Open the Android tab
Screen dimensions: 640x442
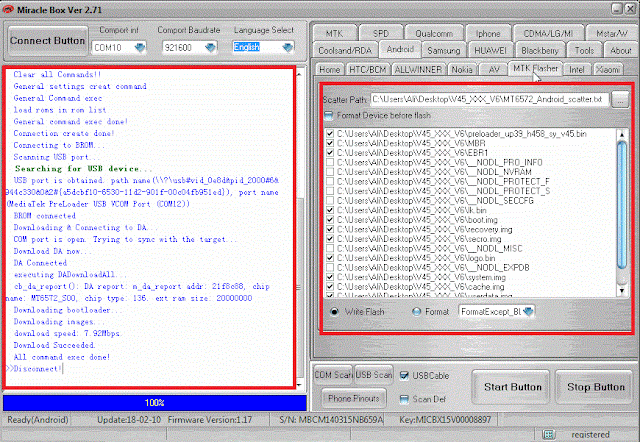400,49
